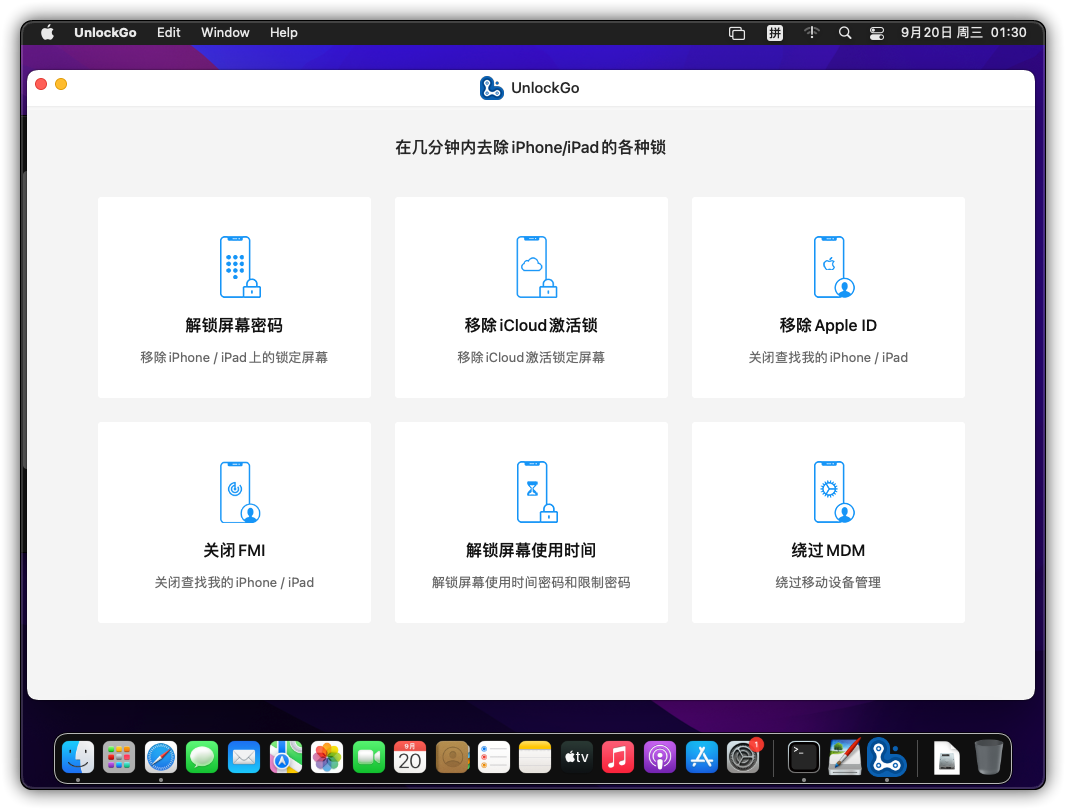Minimize the UnlockGo window with yellow button

pyautogui.click(x=61, y=84)
